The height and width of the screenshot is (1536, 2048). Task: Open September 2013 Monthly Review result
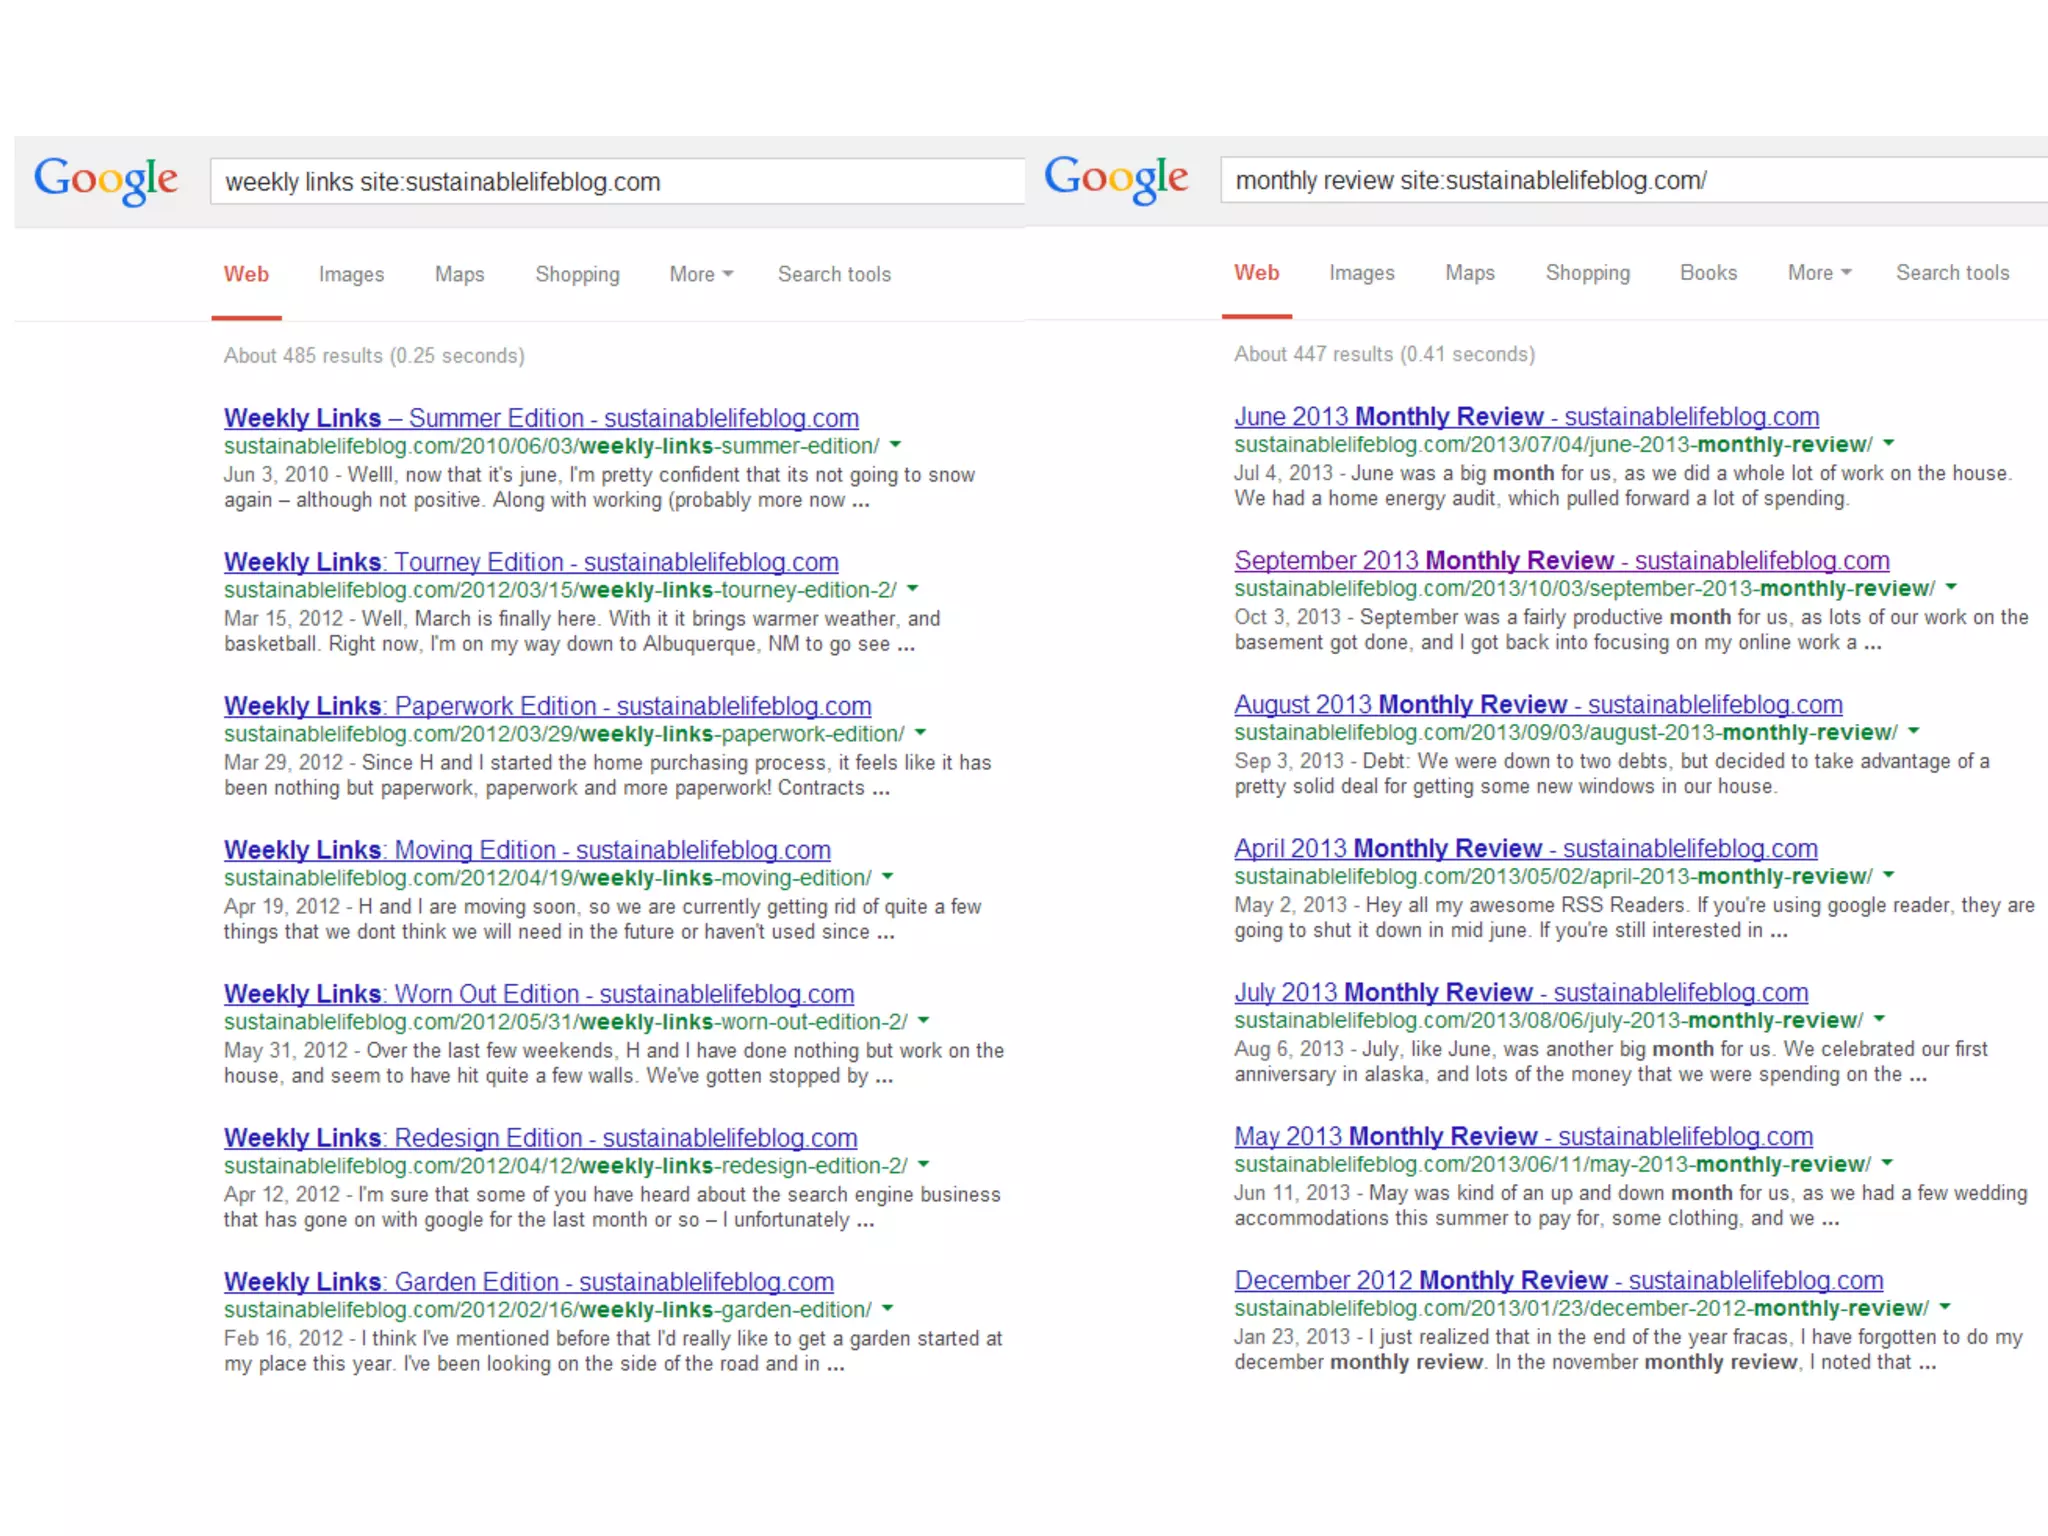click(x=1561, y=560)
